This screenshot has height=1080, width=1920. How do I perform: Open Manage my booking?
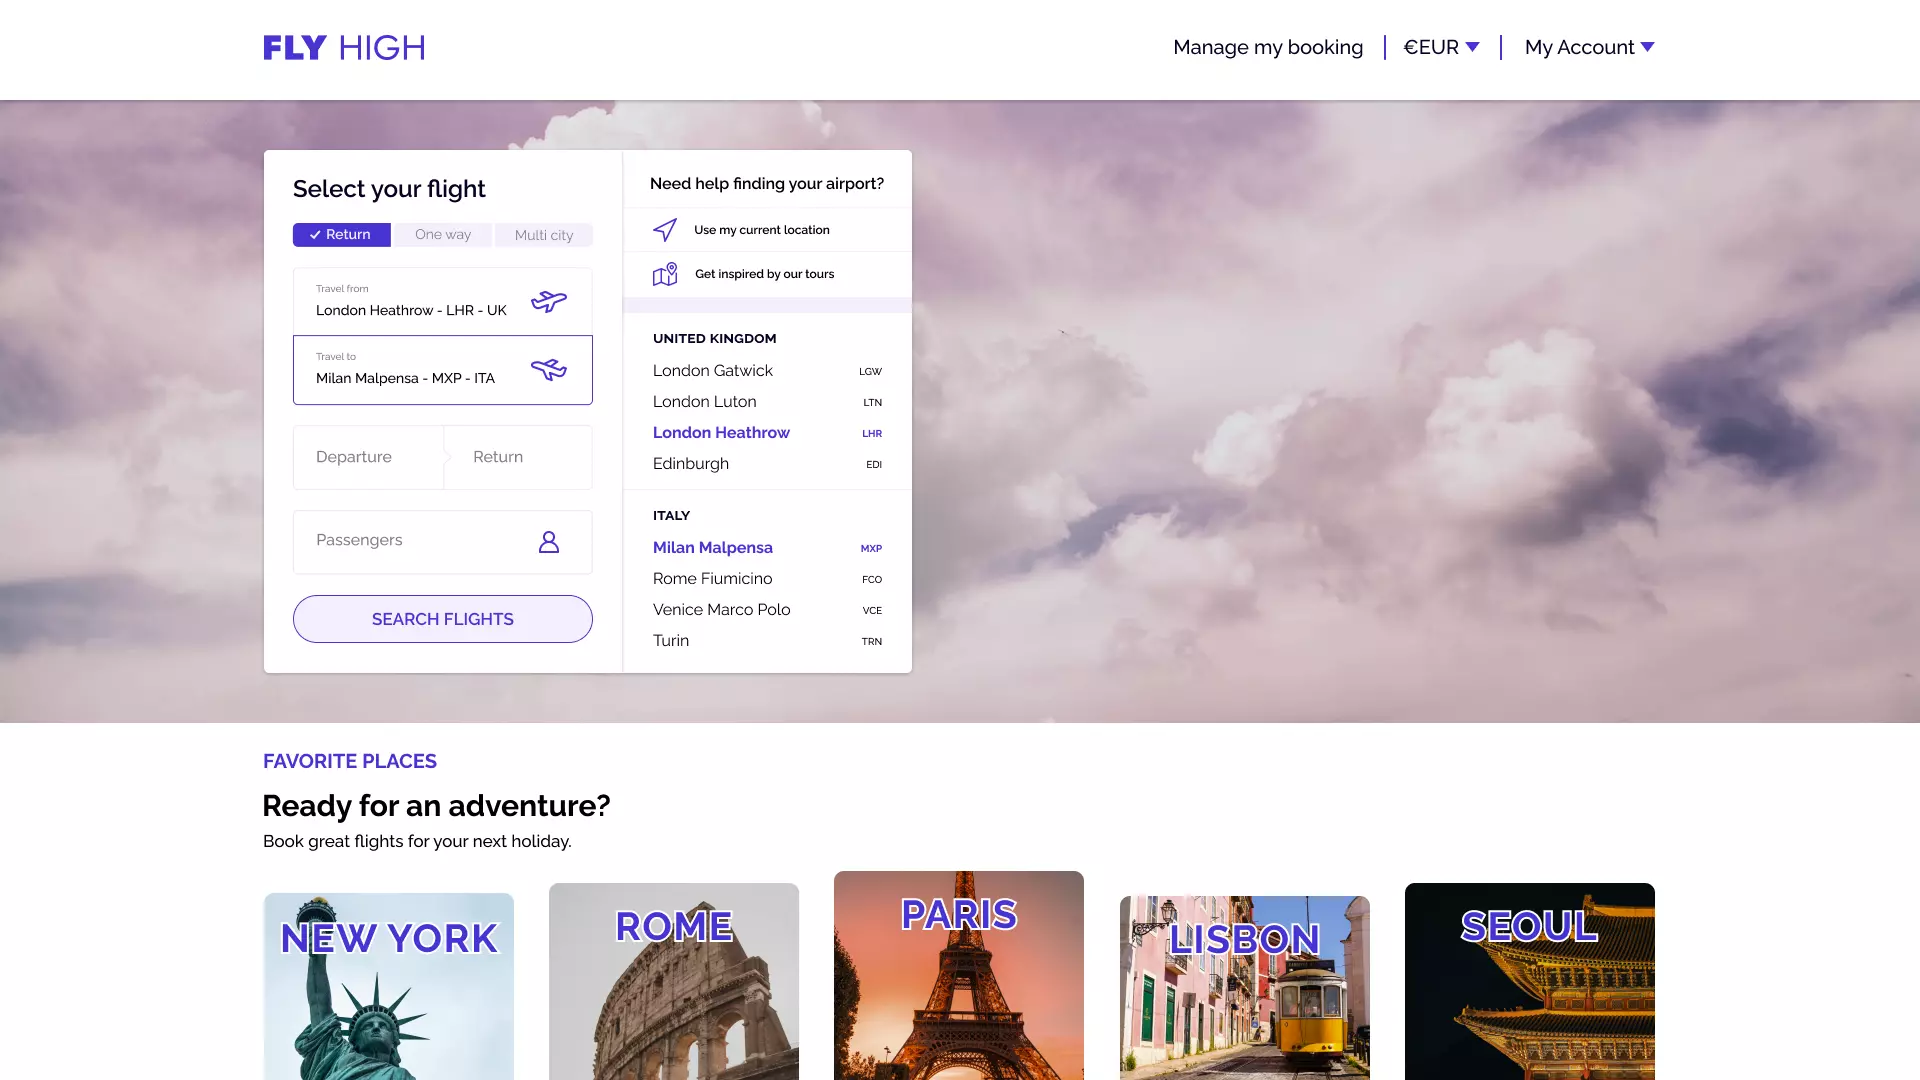pyautogui.click(x=1267, y=47)
